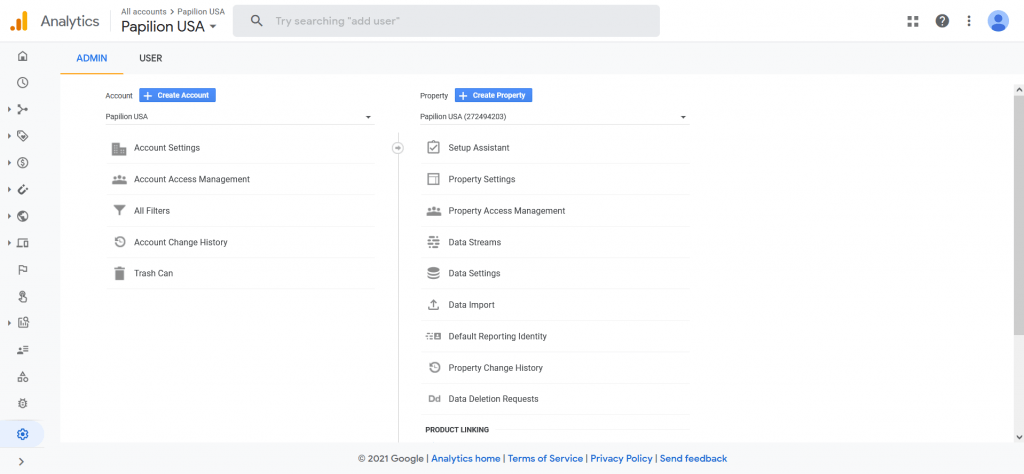This screenshot has width=1024, height=474.
Task: Open Custom definitions shapes icon in sidebar
Action: tap(22, 377)
